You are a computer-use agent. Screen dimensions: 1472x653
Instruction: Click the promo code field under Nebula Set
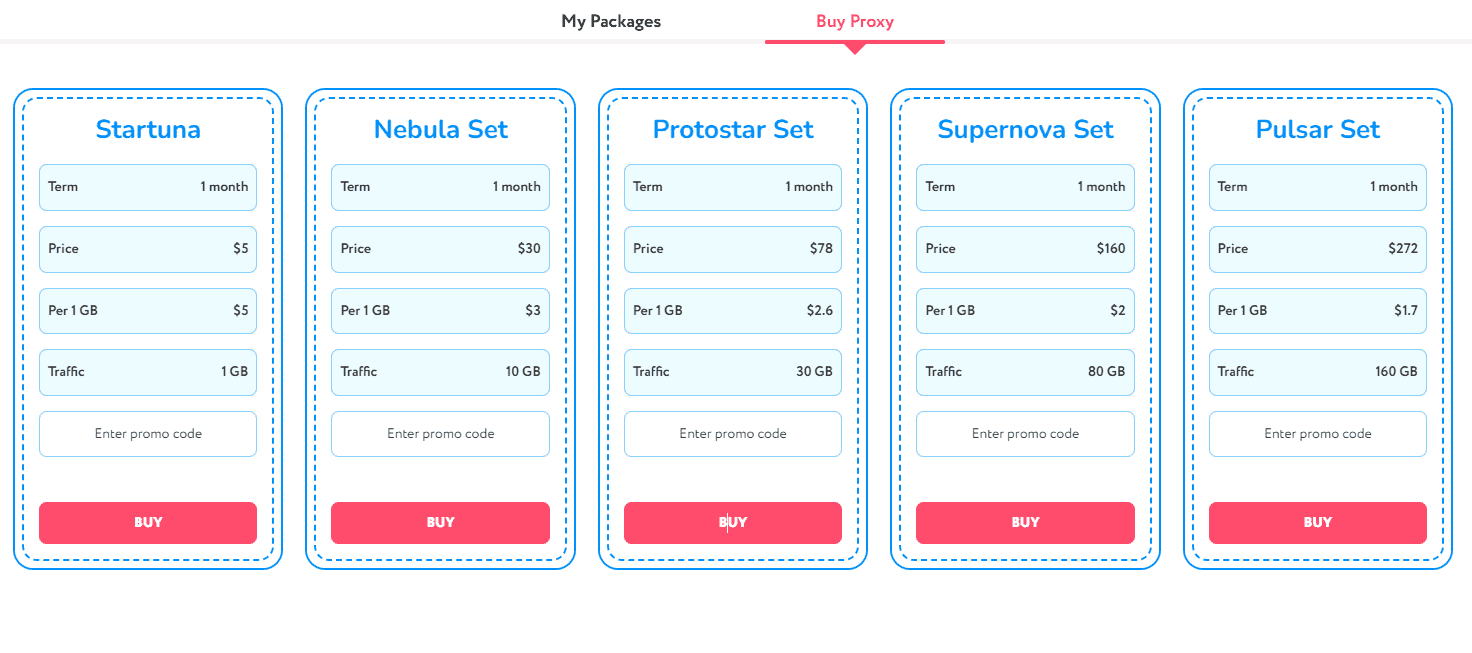click(x=440, y=433)
